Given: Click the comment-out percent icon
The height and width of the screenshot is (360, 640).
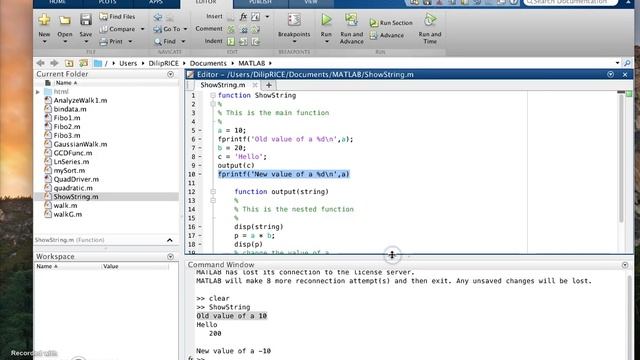Looking at the screenshot, I should pos(231,29).
